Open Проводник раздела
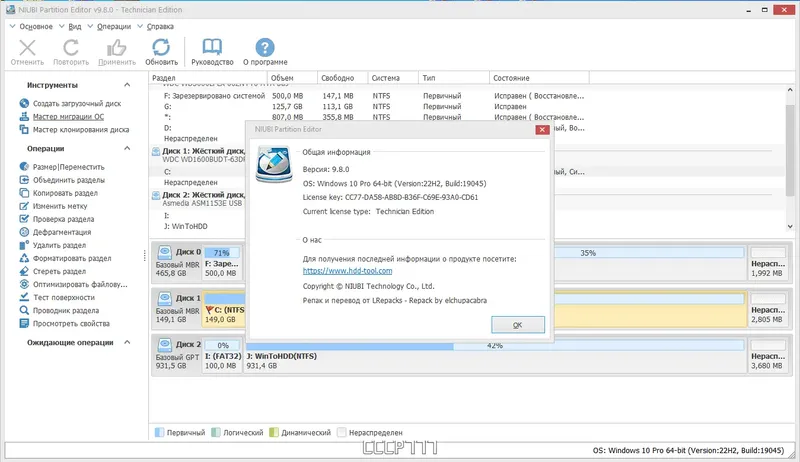Viewport: 800px width, 462px height. point(66,311)
